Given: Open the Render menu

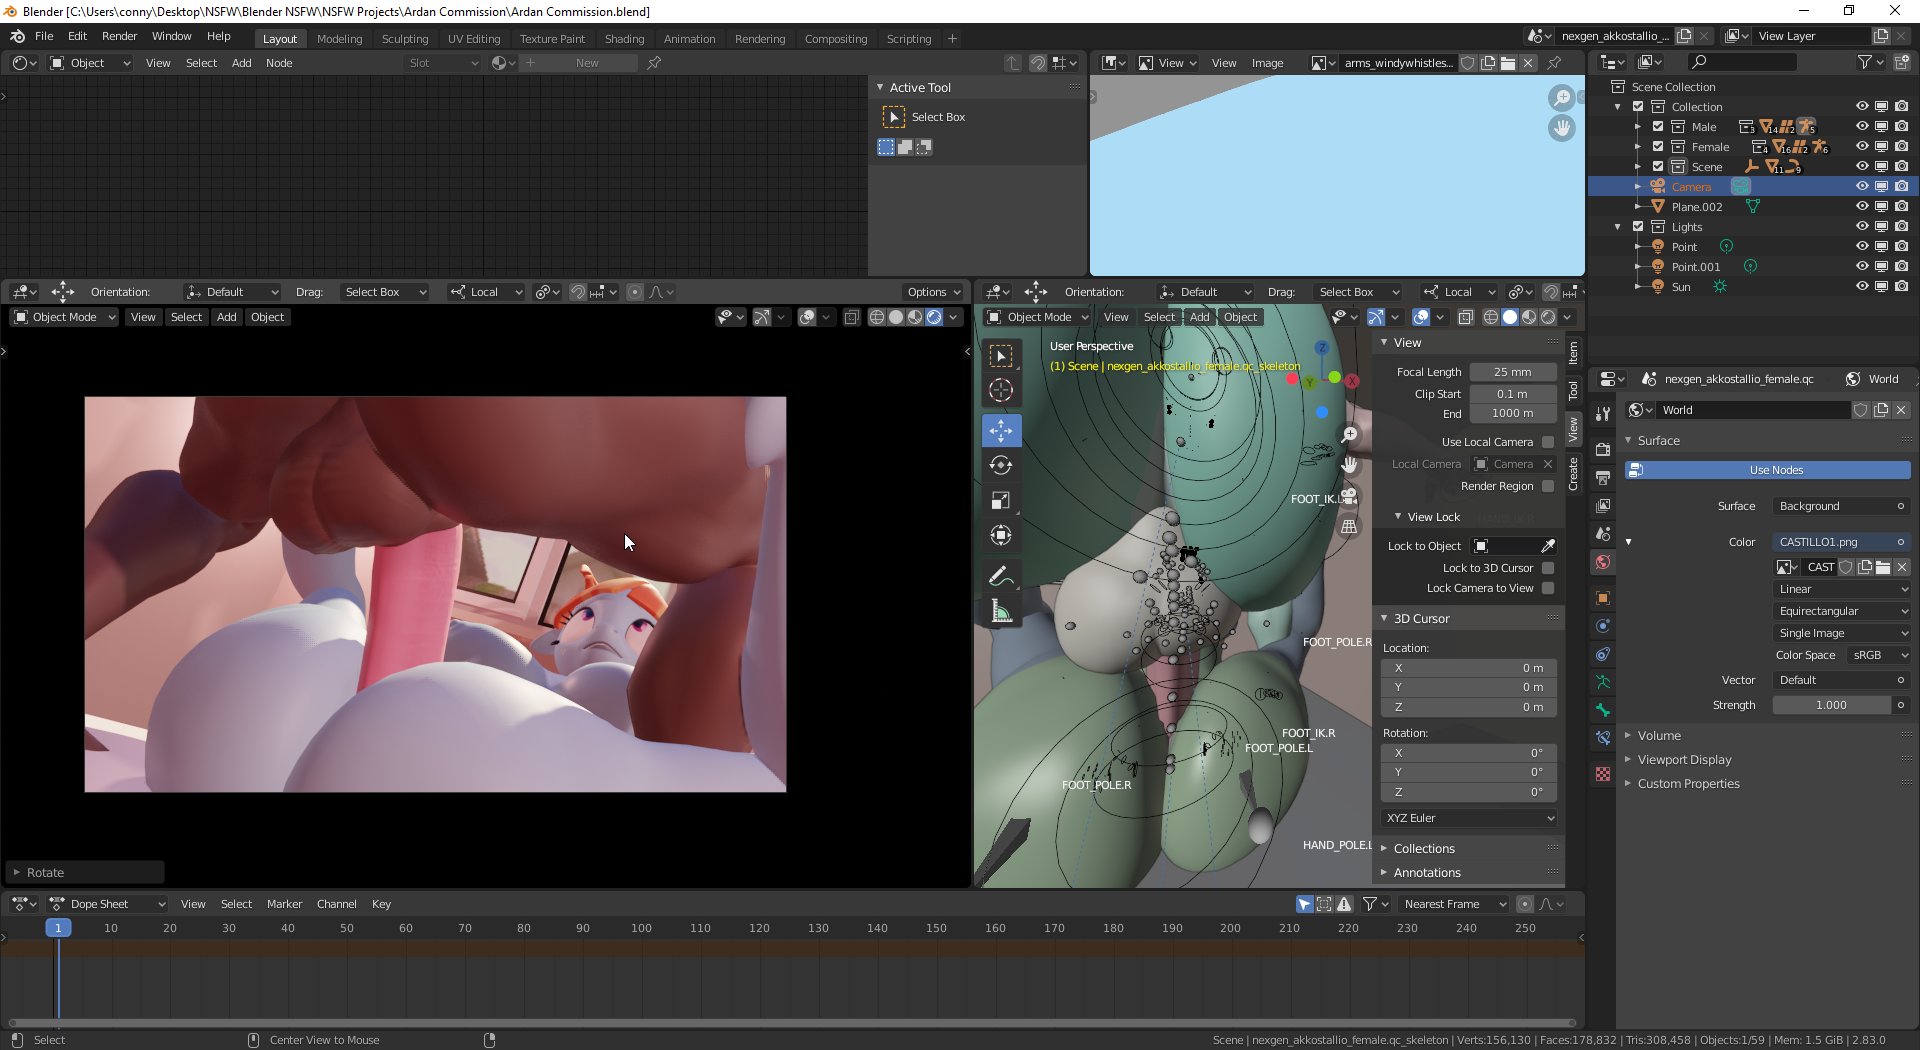Looking at the screenshot, I should pos(119,36).
